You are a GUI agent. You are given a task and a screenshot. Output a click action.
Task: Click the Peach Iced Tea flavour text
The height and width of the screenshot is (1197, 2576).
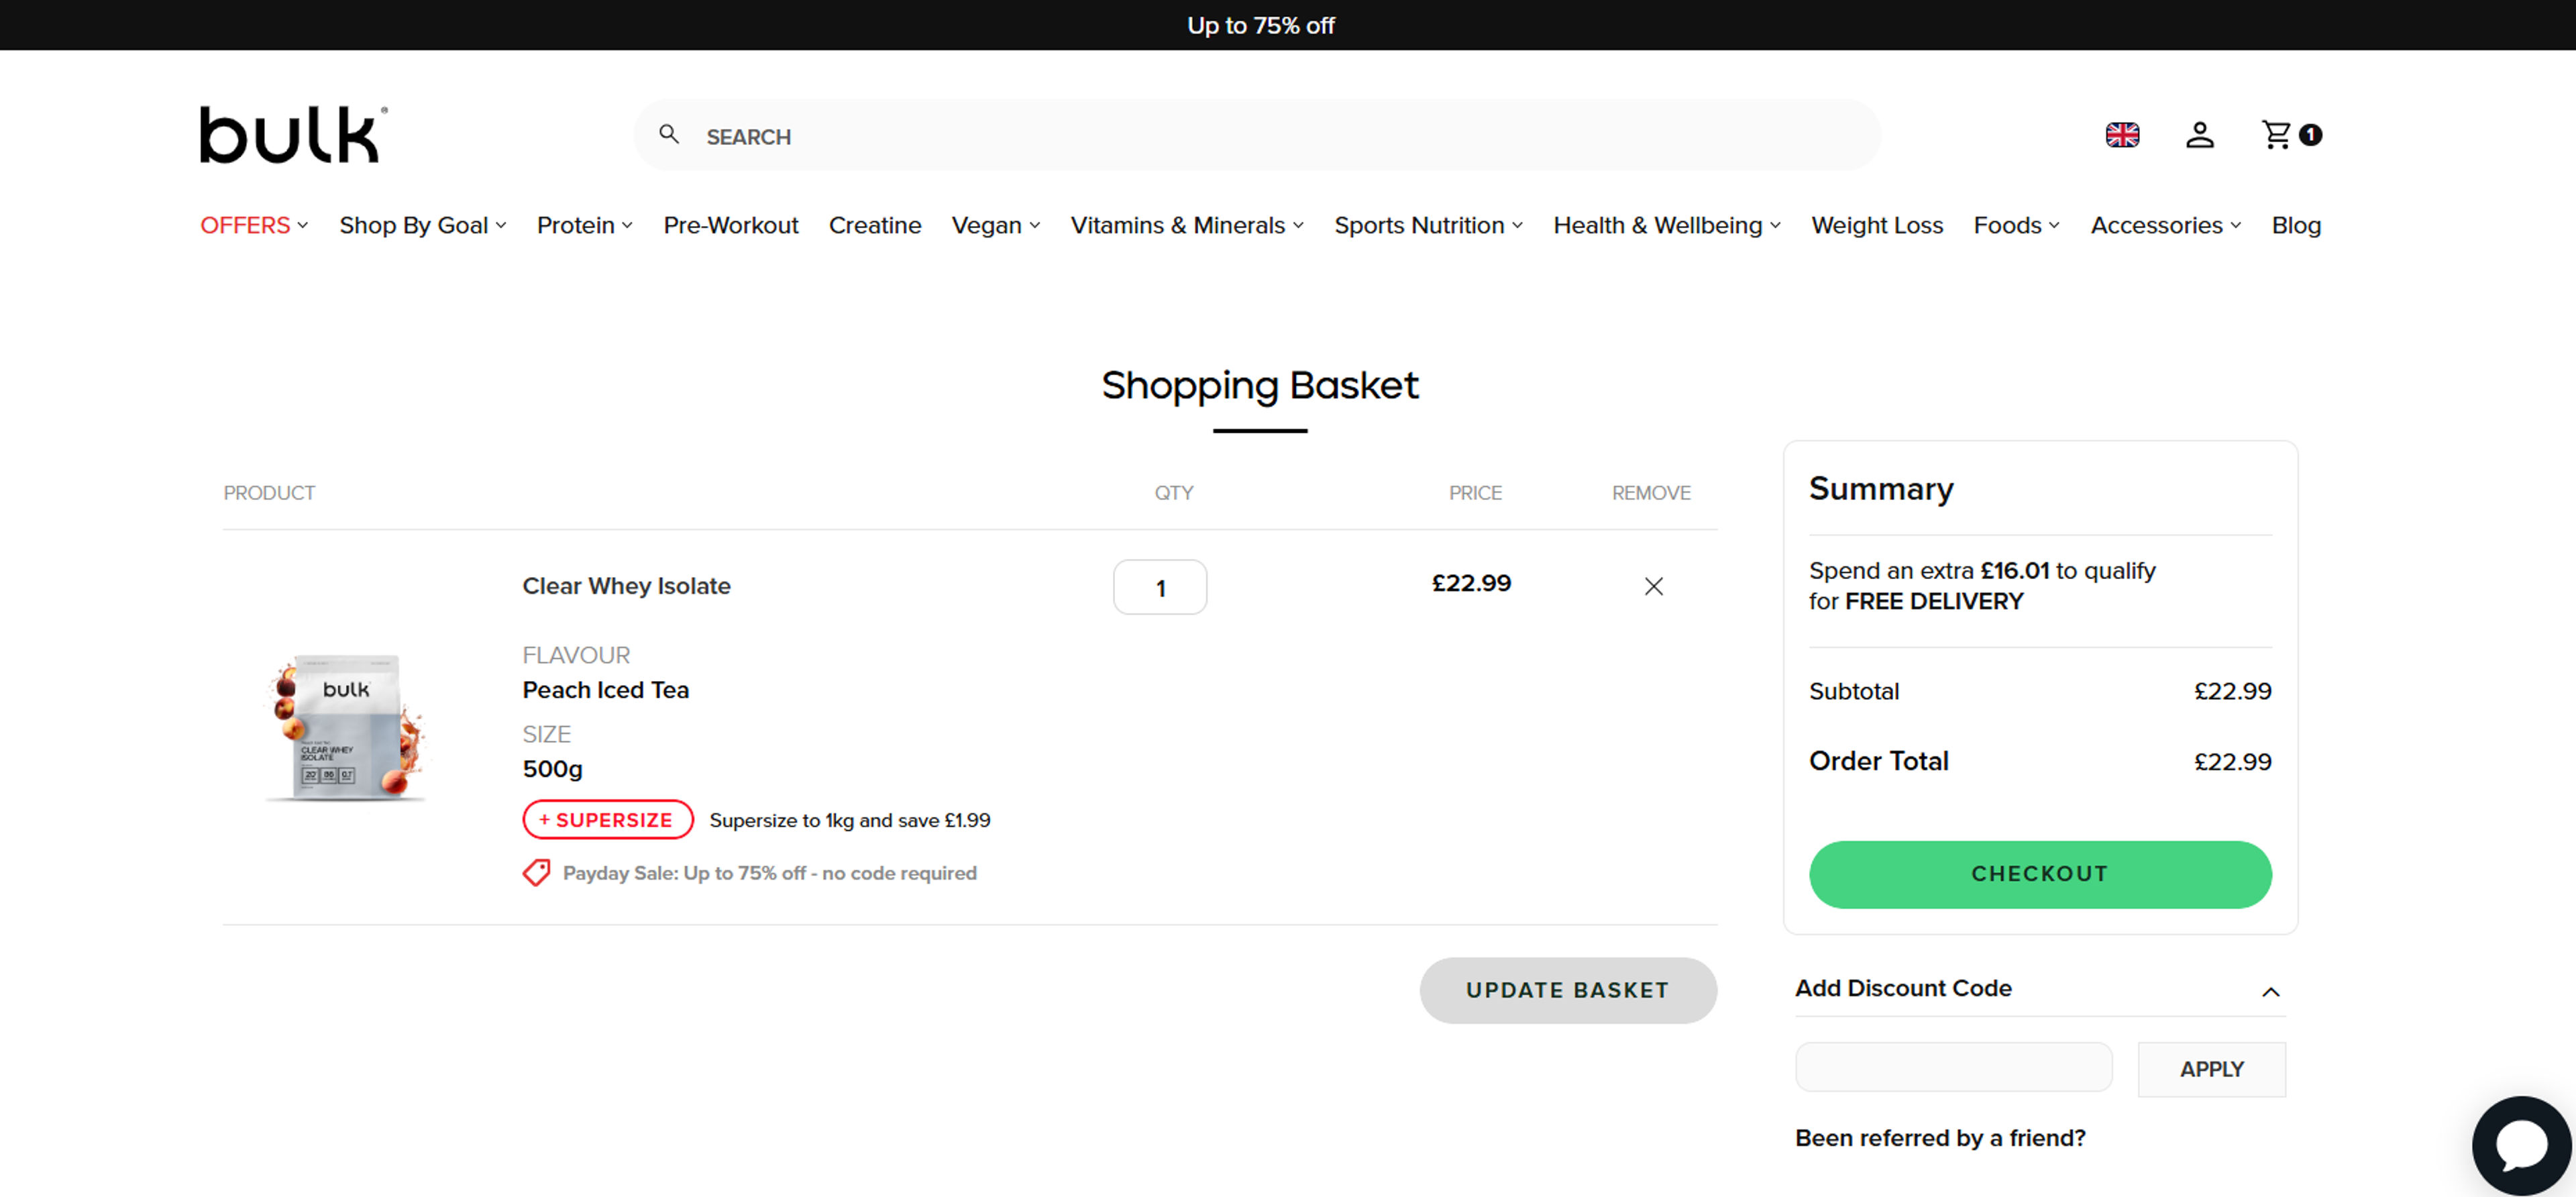pos(605,690)
